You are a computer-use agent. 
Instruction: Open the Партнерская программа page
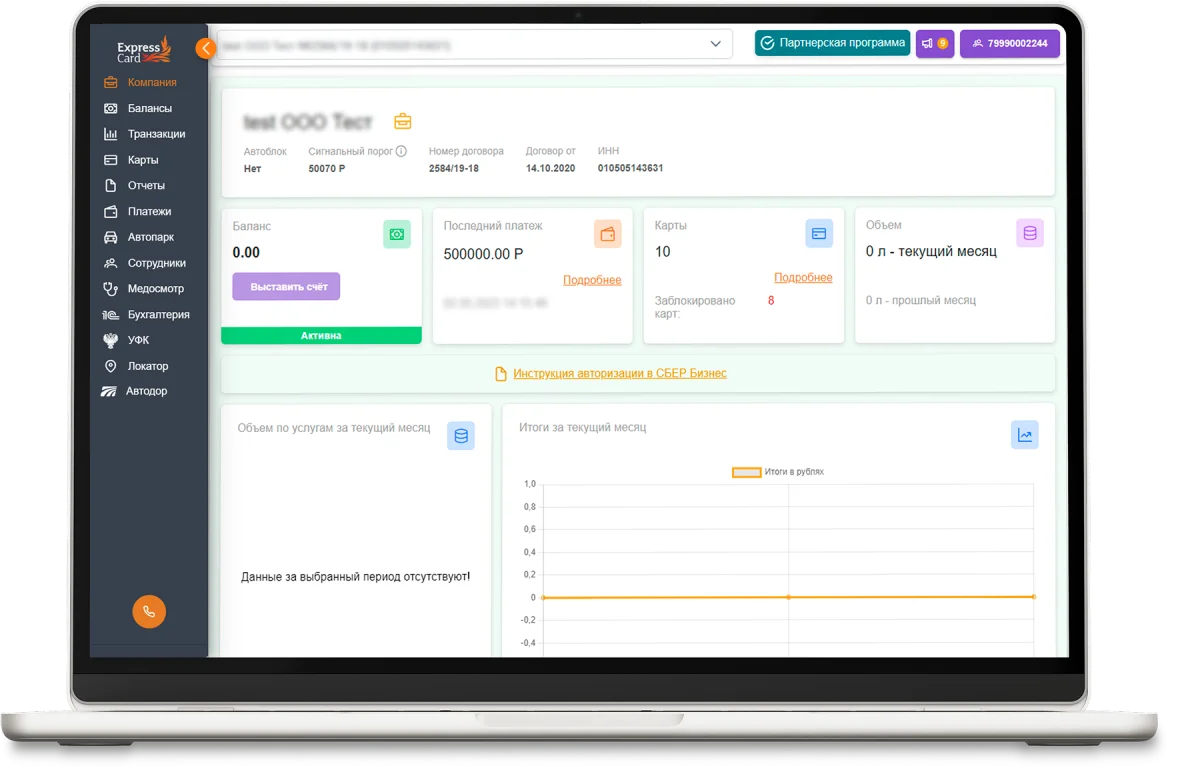(832, 43)
